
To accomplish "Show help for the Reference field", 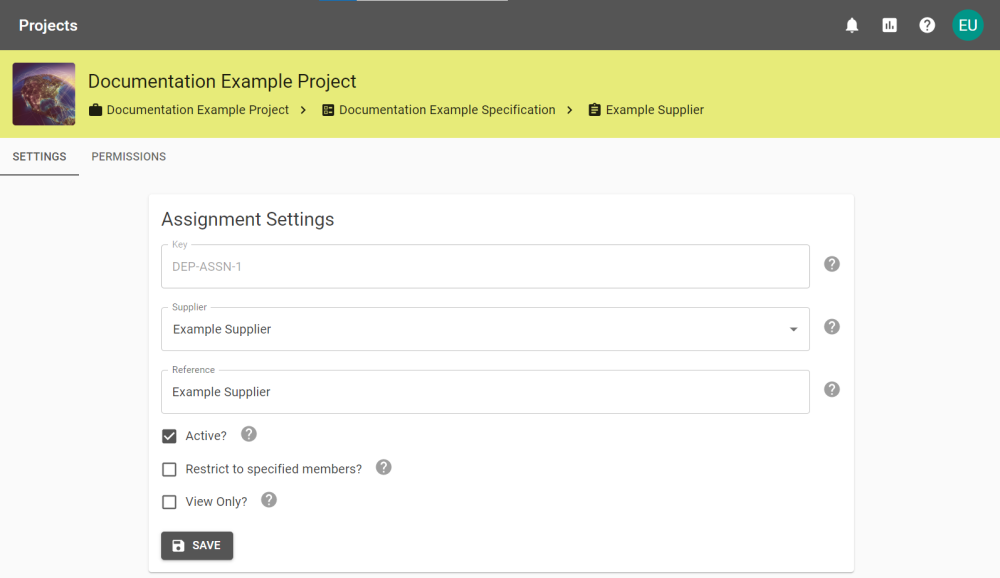I will (831, 389).
